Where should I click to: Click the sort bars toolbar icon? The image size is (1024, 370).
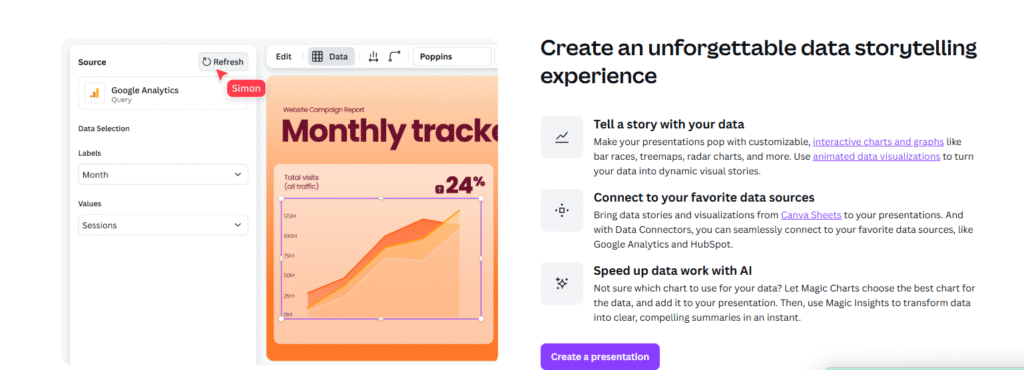click(x=374, y=57)
